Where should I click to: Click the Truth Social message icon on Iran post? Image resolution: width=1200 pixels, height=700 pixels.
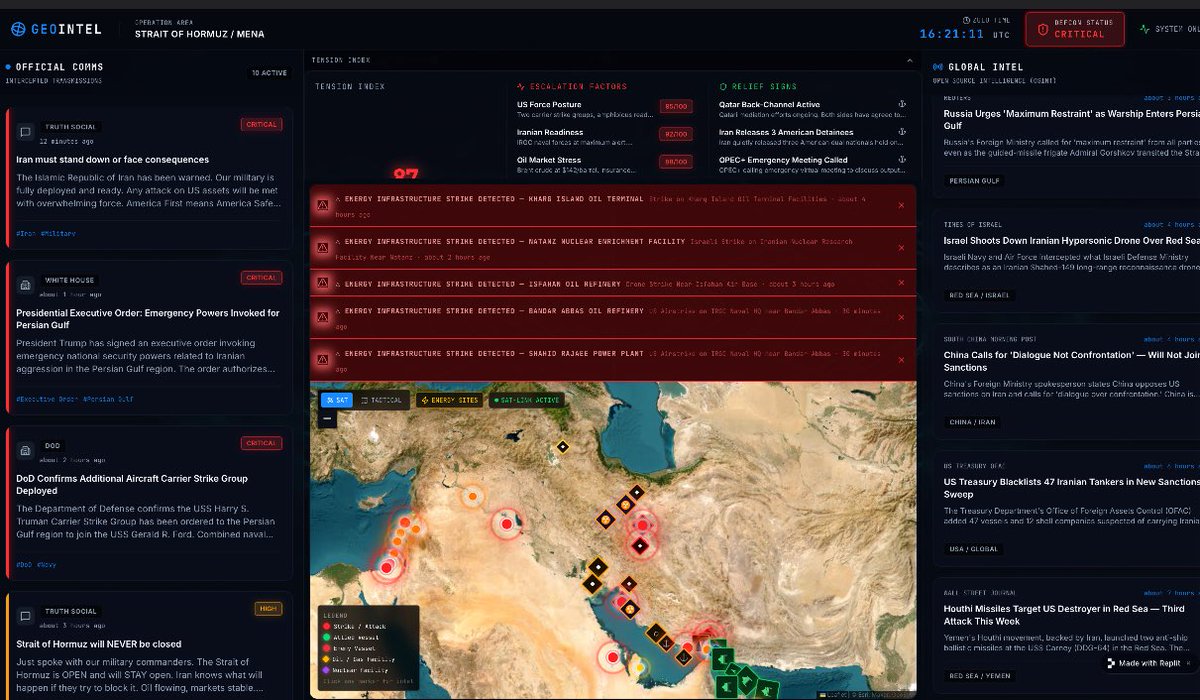click(x=26, y=130)
